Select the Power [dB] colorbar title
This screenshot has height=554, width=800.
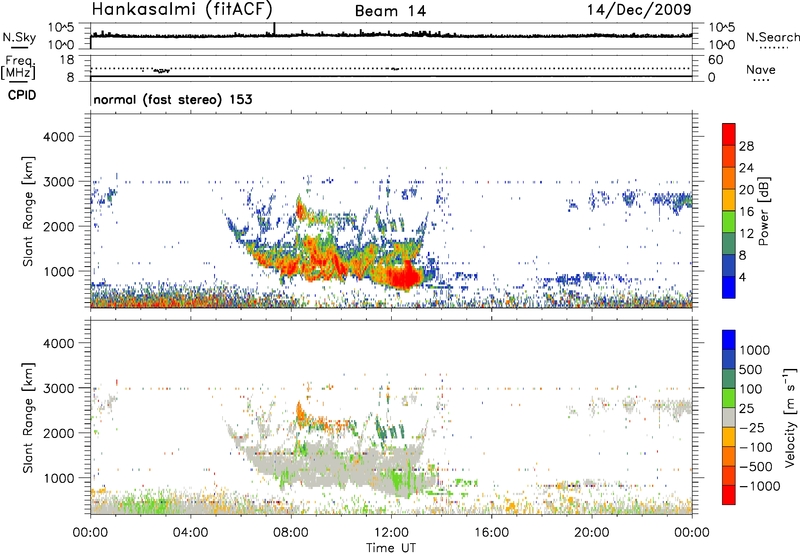click(763, 211)
